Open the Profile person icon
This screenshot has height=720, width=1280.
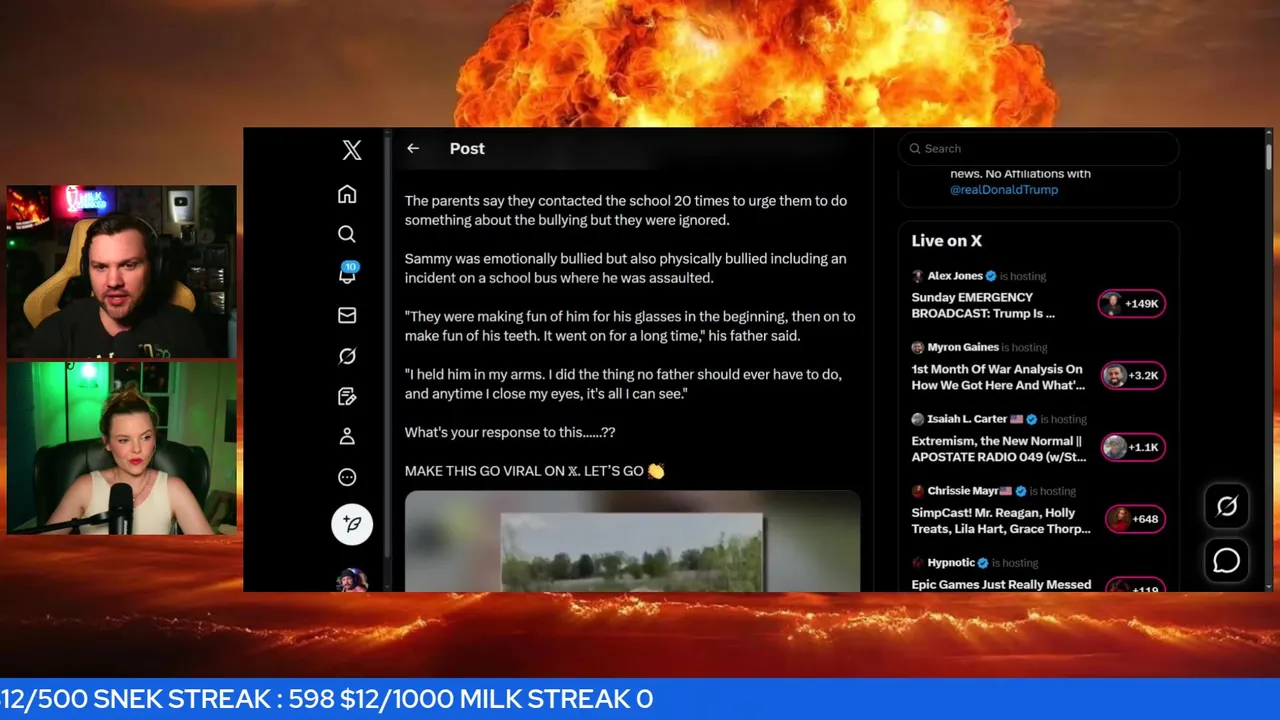coord(347,437)
